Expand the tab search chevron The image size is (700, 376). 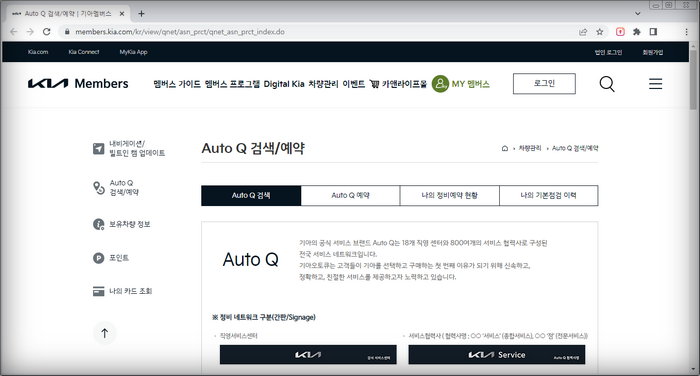coord(638,13)
